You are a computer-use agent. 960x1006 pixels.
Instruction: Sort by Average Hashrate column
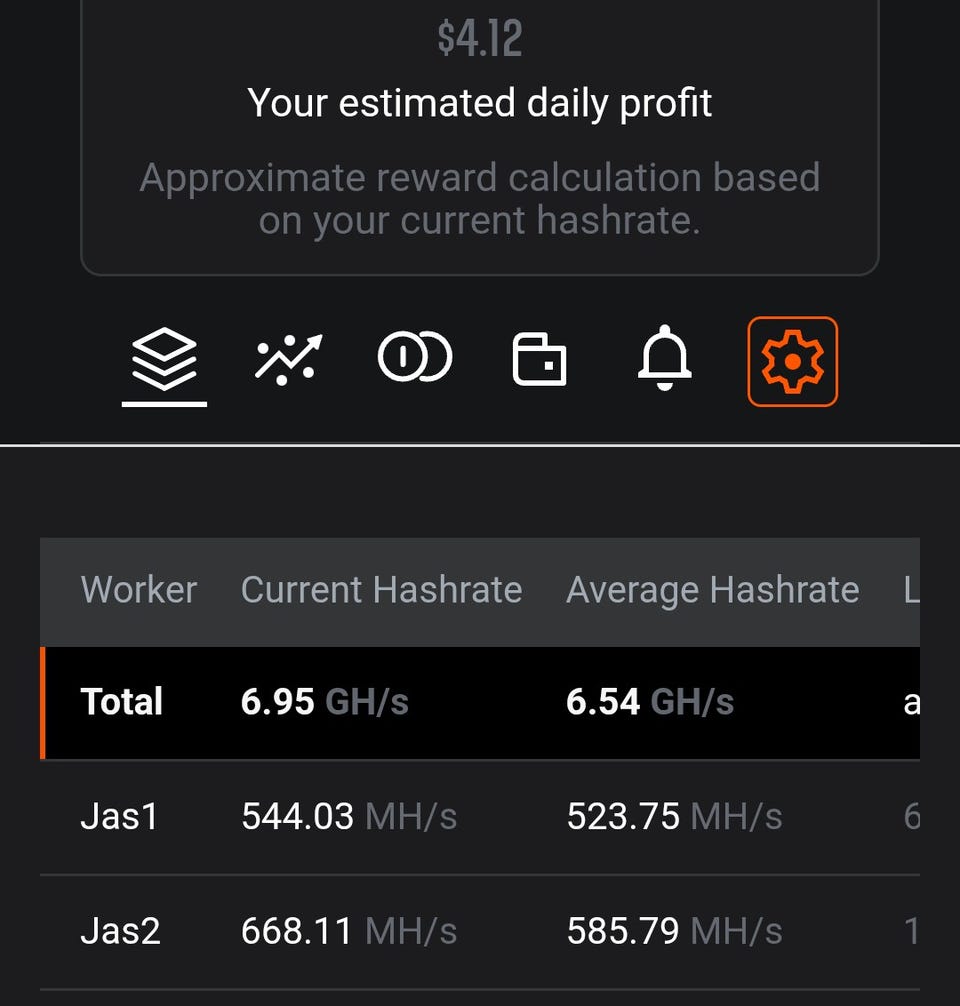pyautogui.click(x=712, y=590)
